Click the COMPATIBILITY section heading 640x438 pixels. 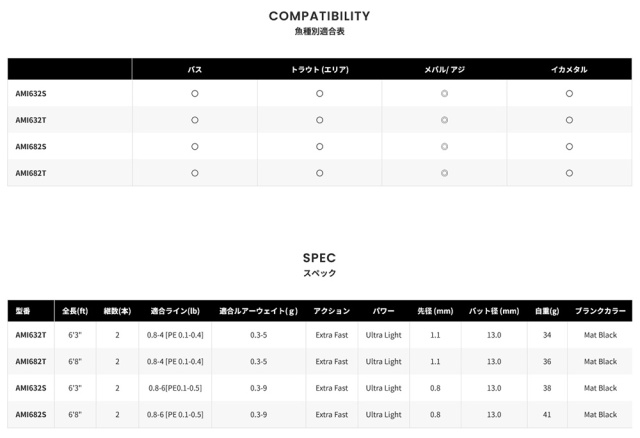pos(320,16)
